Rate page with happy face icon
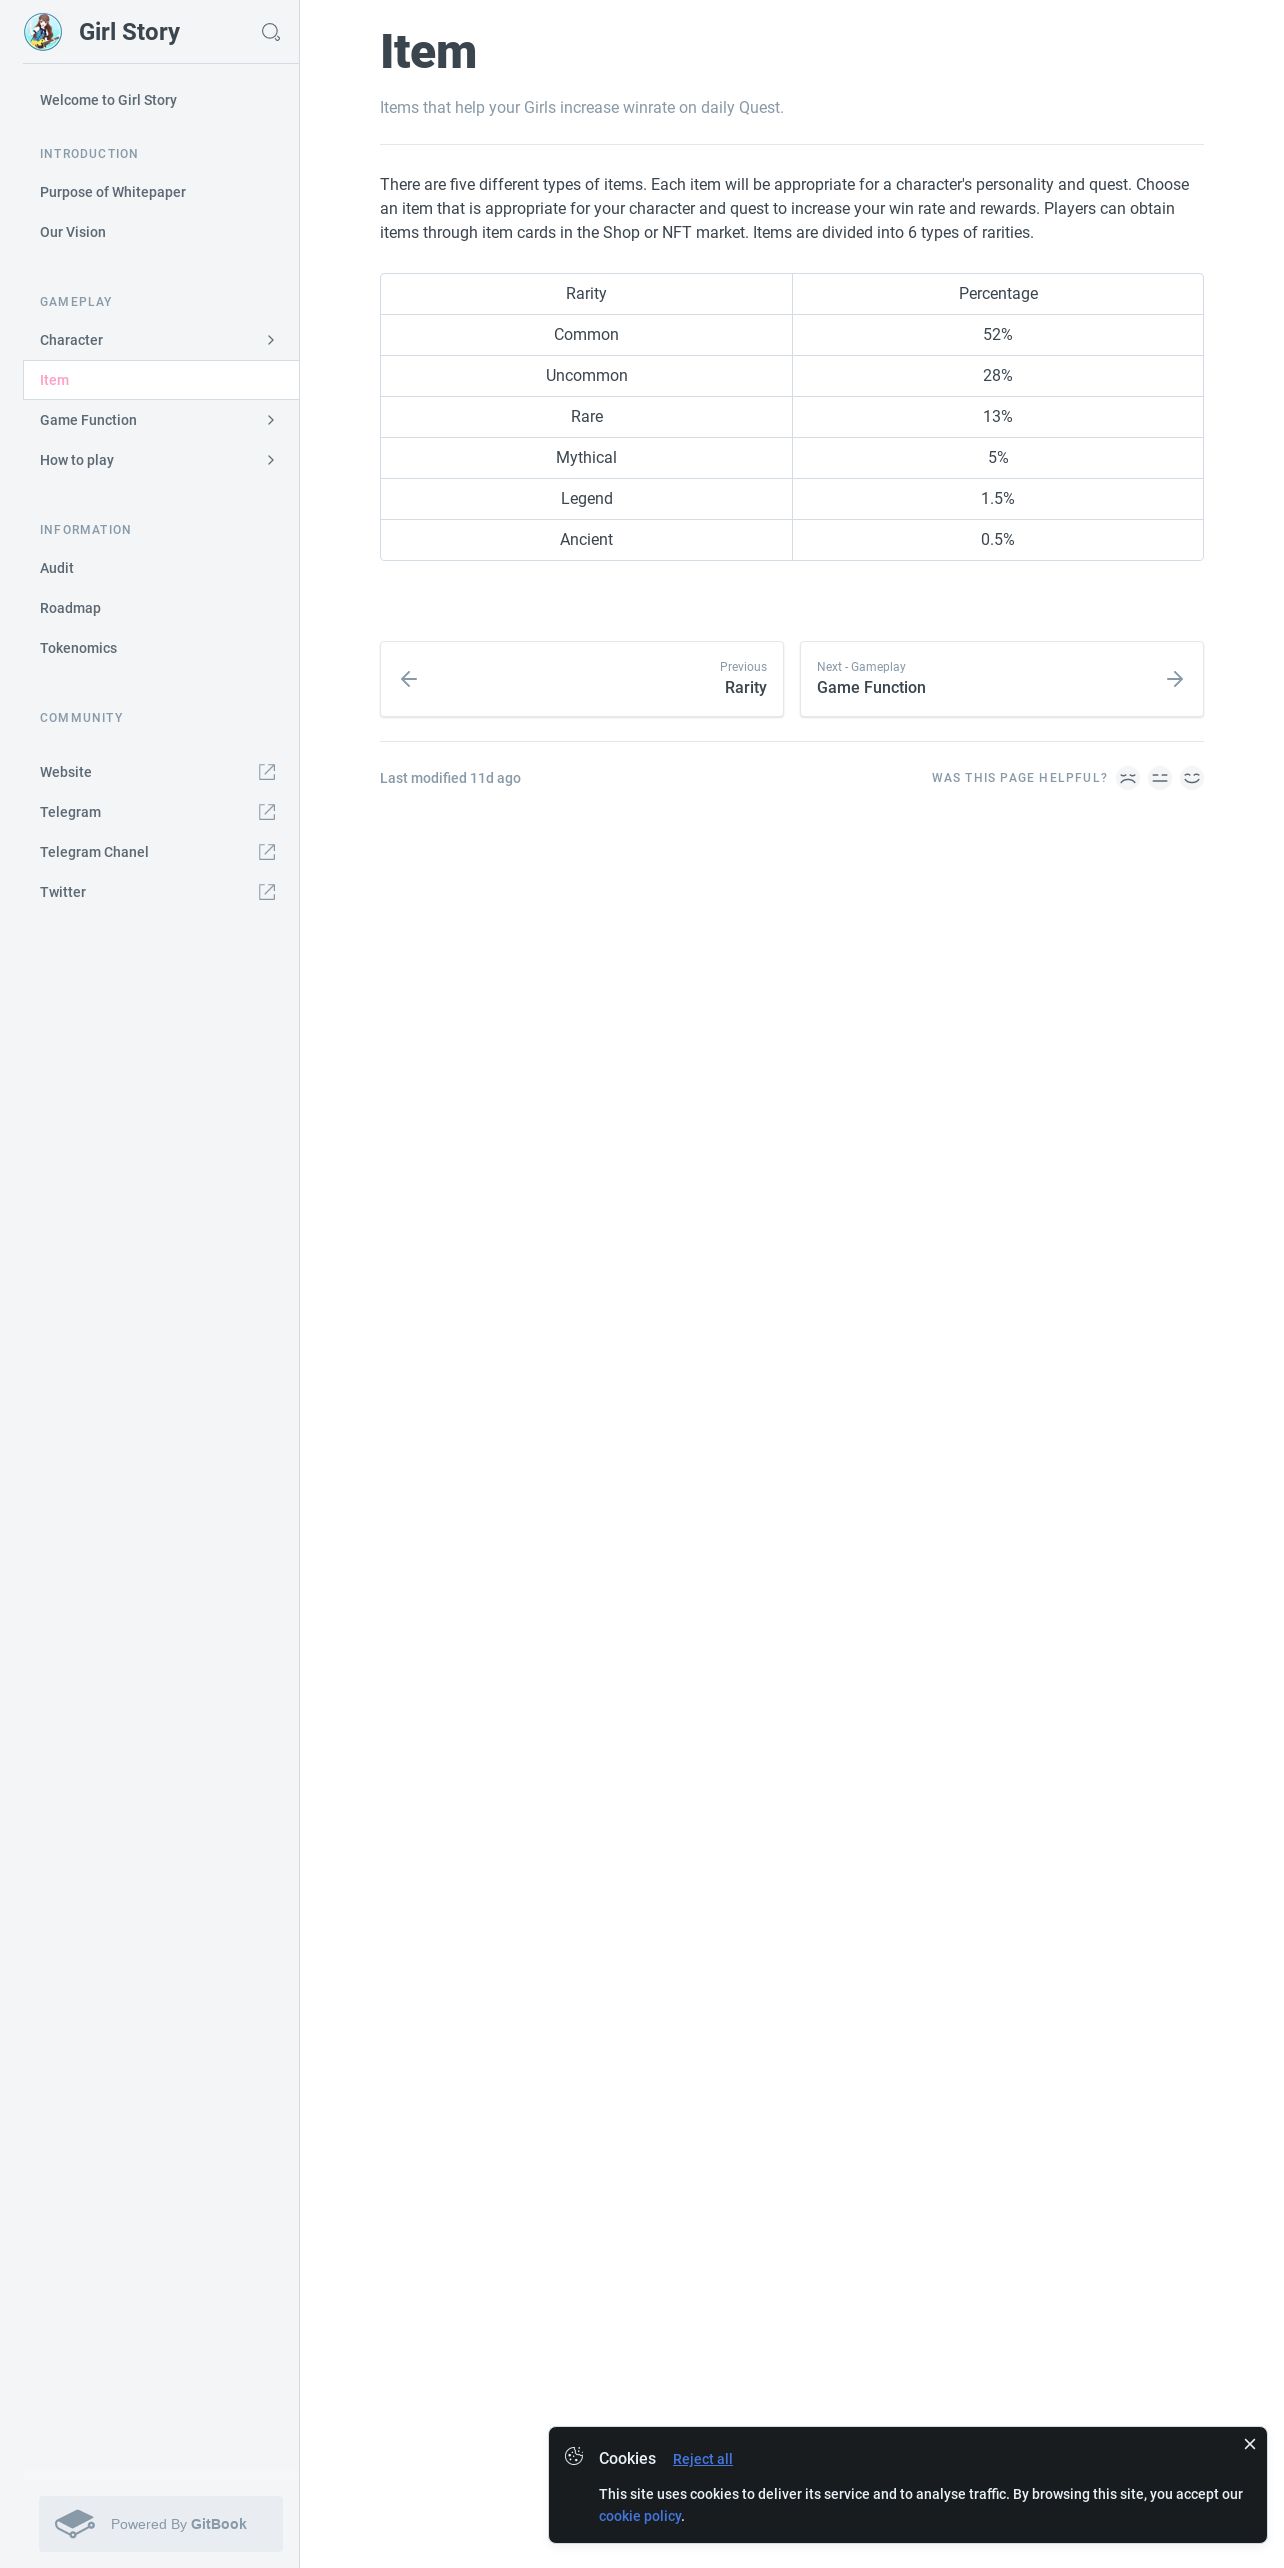The height and width of the screenshot is (2568, 1284). tap(1192, 778)
